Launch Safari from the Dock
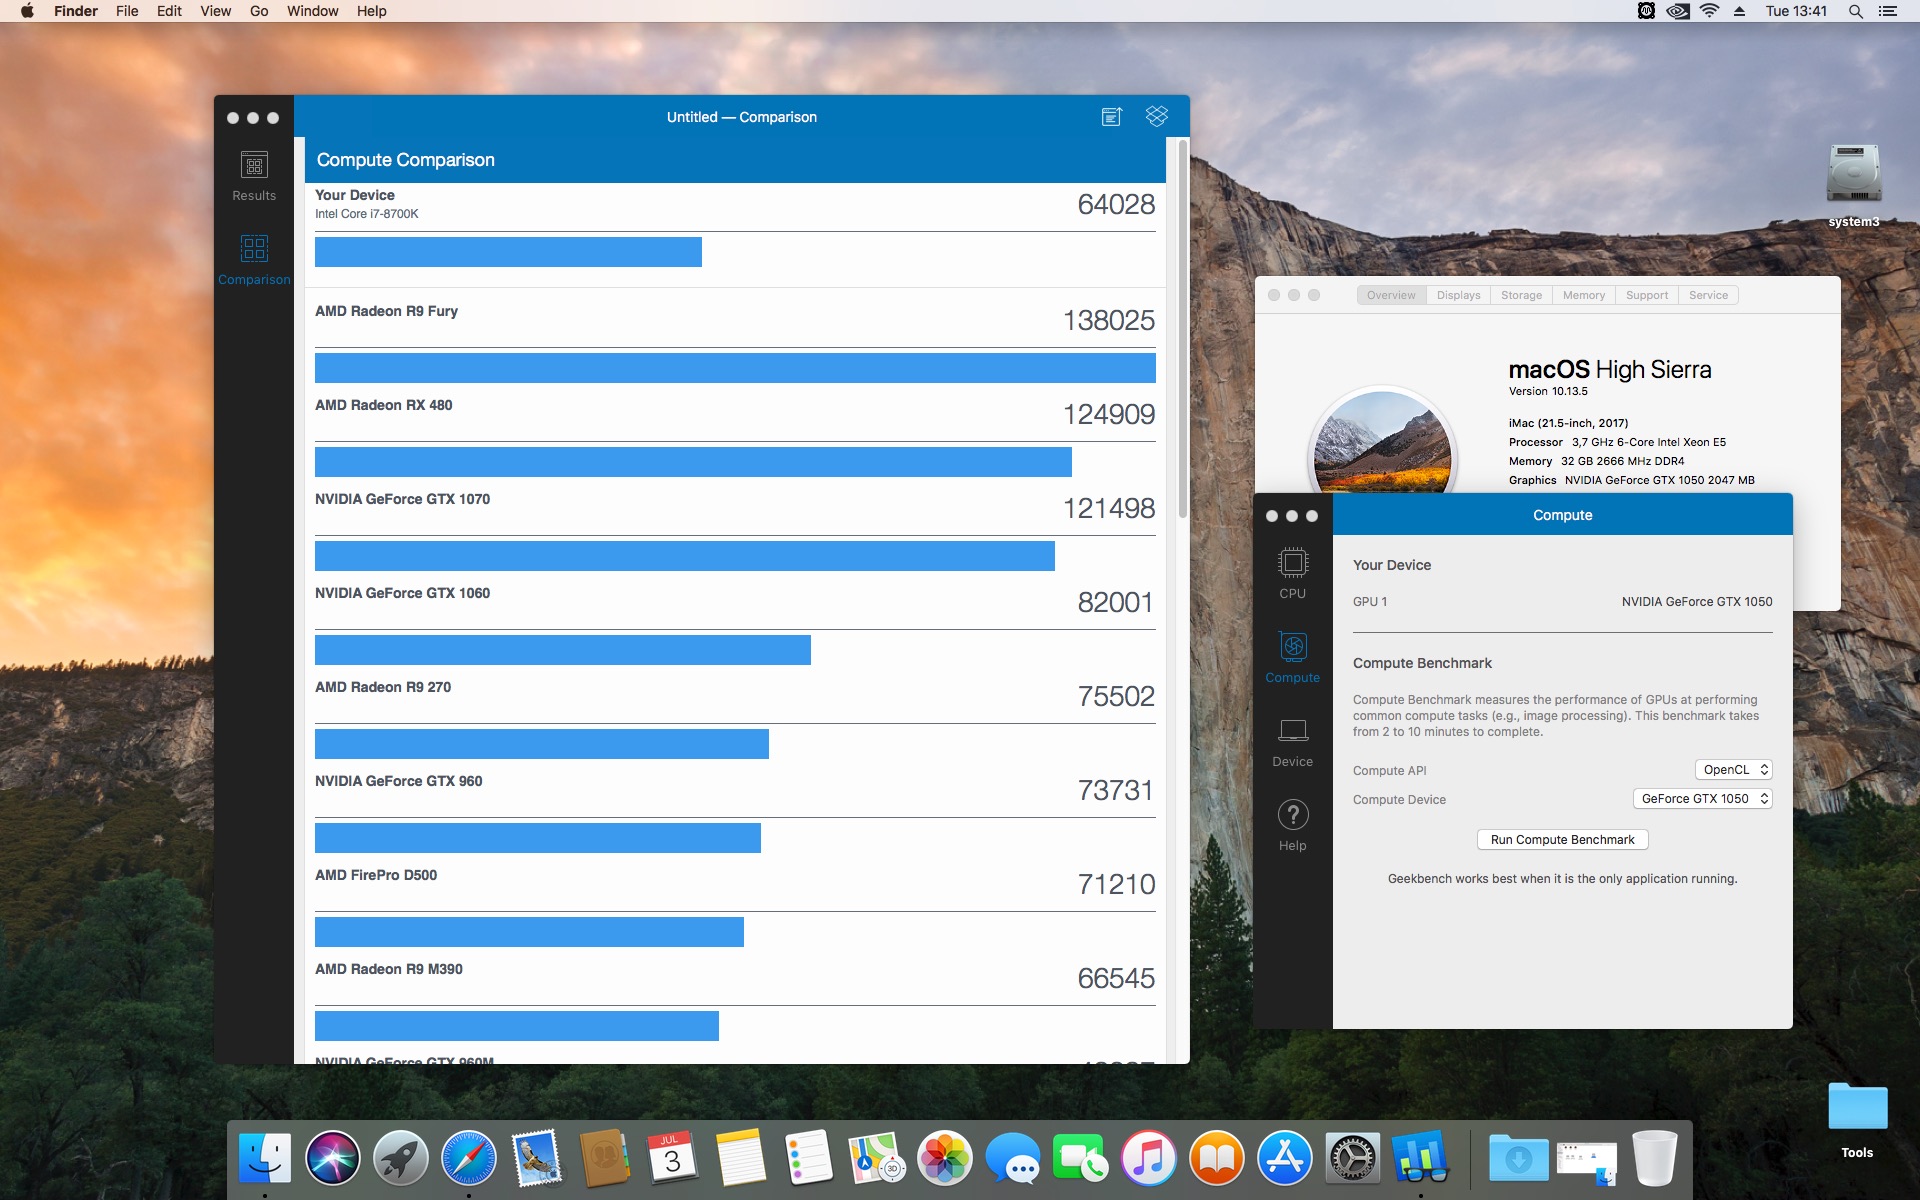1920x1200 pixels. (468, 1158)
